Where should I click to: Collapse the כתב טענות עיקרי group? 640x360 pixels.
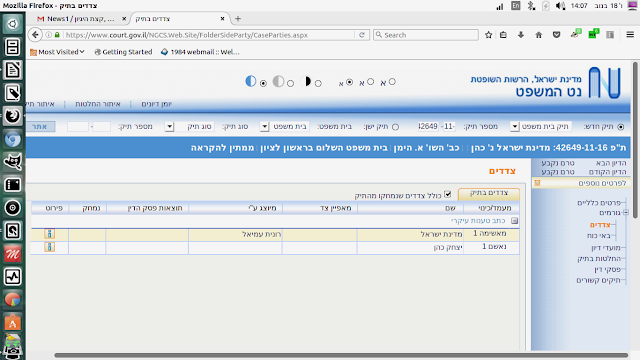point(515,221)
